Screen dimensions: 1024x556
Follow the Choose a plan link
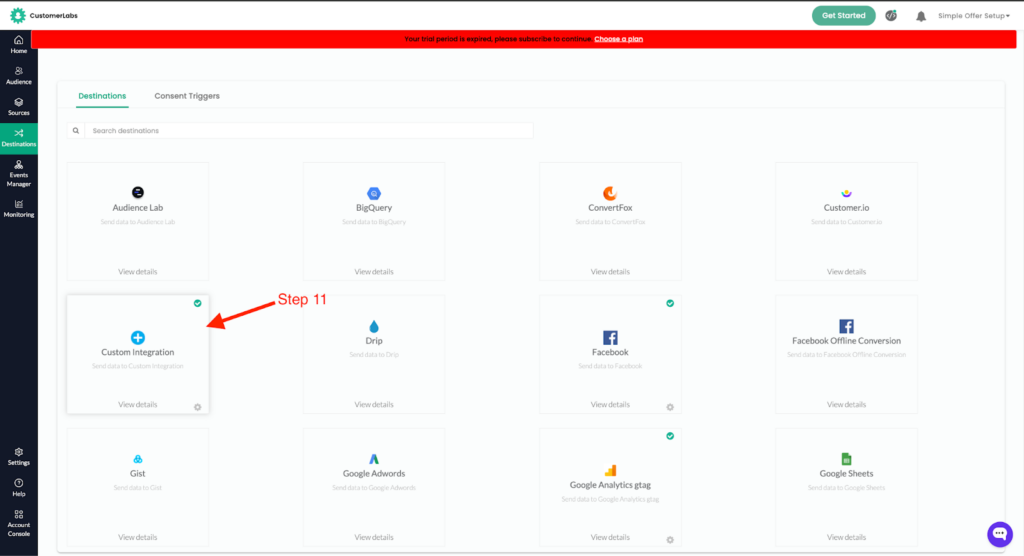click(618, 39)
